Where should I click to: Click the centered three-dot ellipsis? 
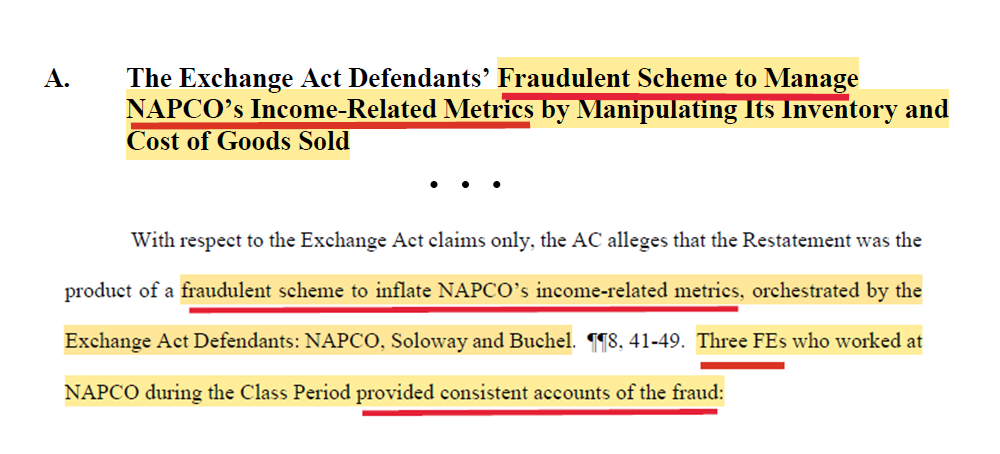tap(465, 185)
